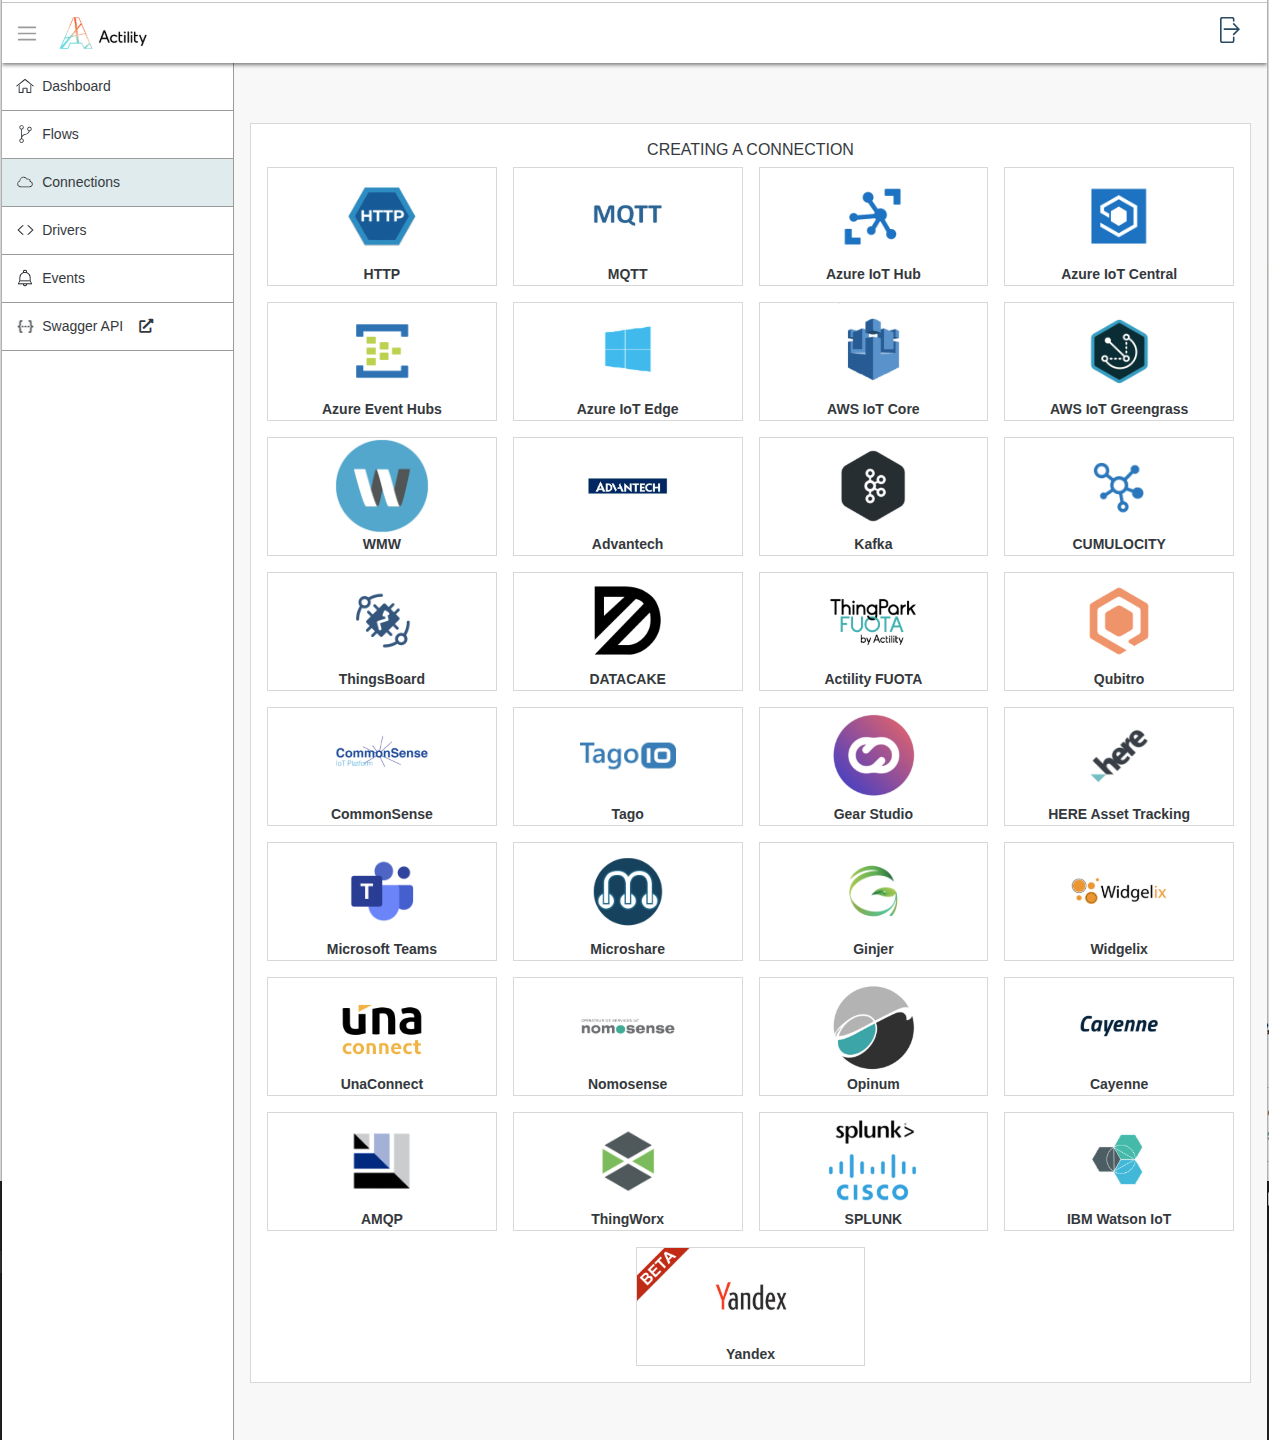Image resolution: width=1269 pixels, height=1440 pixels.
Task: Click the "Azure Event Hubs" label
Action: tap(382, 409)
